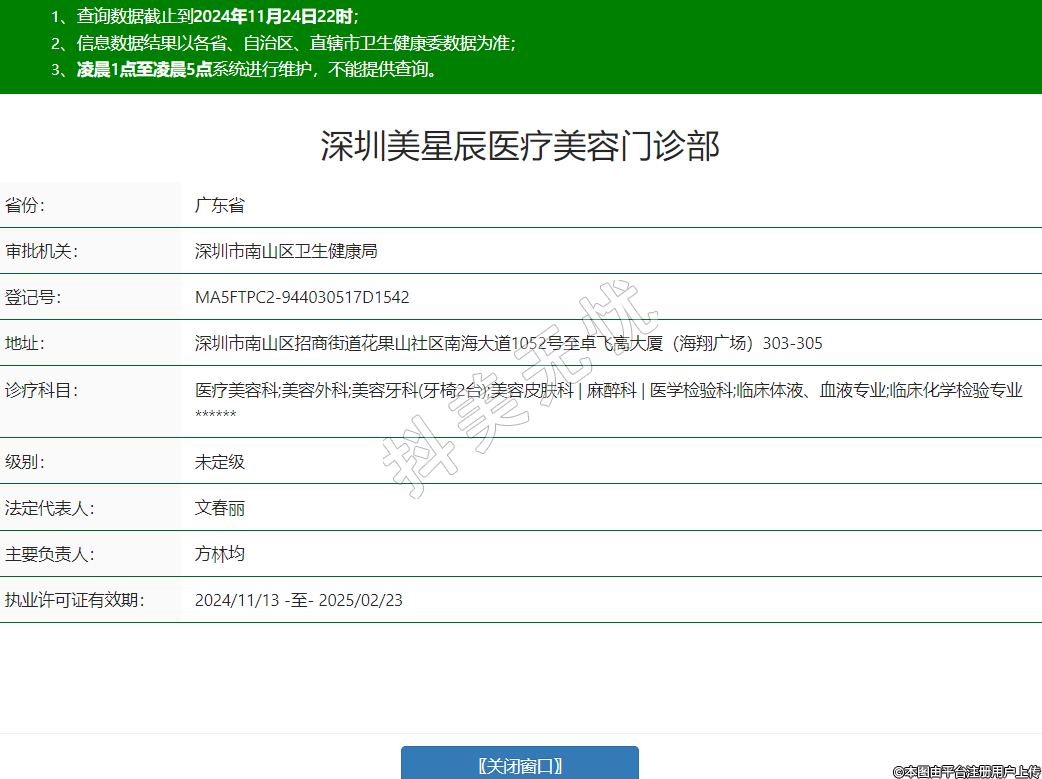This screenshot has height=779, width=1042.
Task: Click the 登记号 row label
Action: tap(33, 297)
